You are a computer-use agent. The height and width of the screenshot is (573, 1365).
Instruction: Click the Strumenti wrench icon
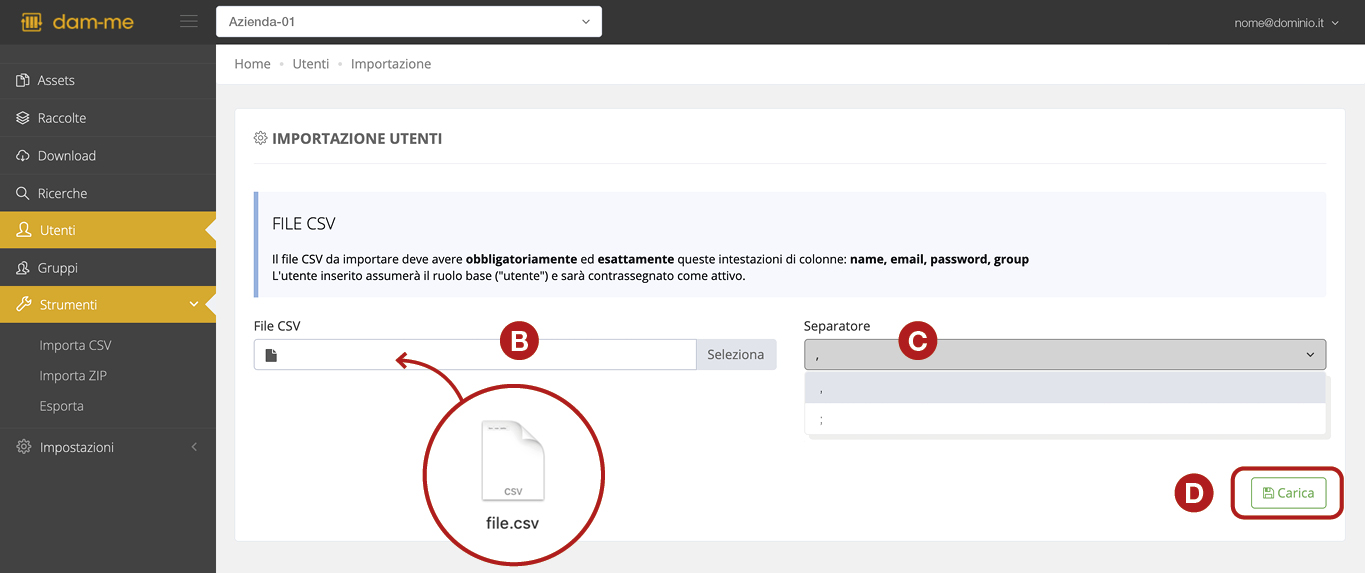24,305
